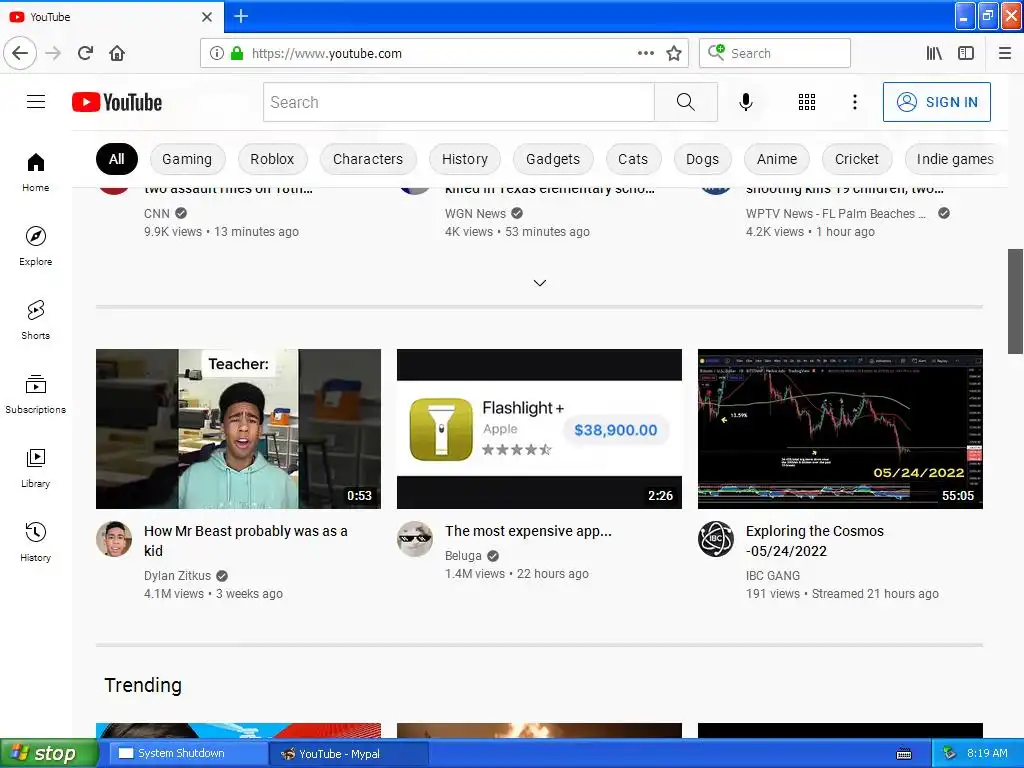Open Library in the sidebar

[x=36, y=468]
